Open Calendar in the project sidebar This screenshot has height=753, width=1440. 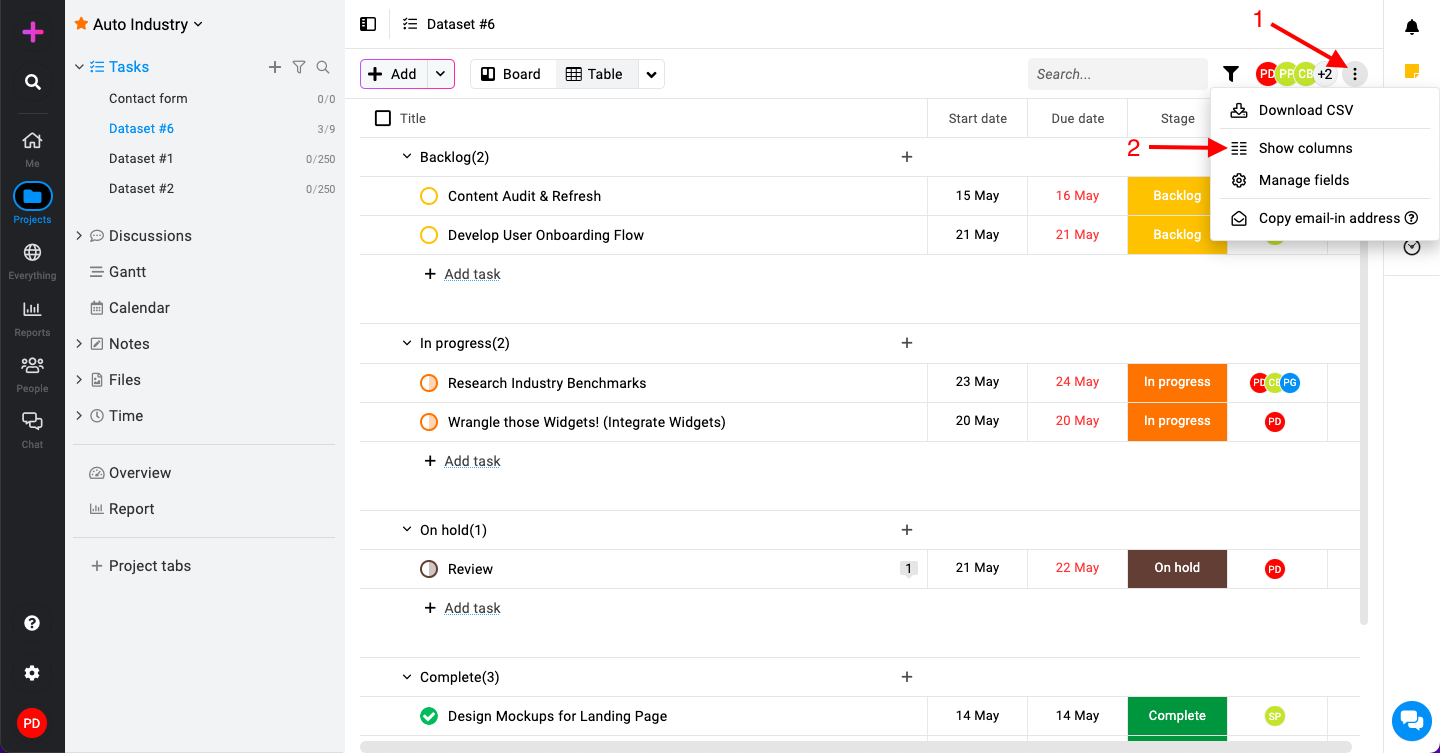[x=139, y=308]
